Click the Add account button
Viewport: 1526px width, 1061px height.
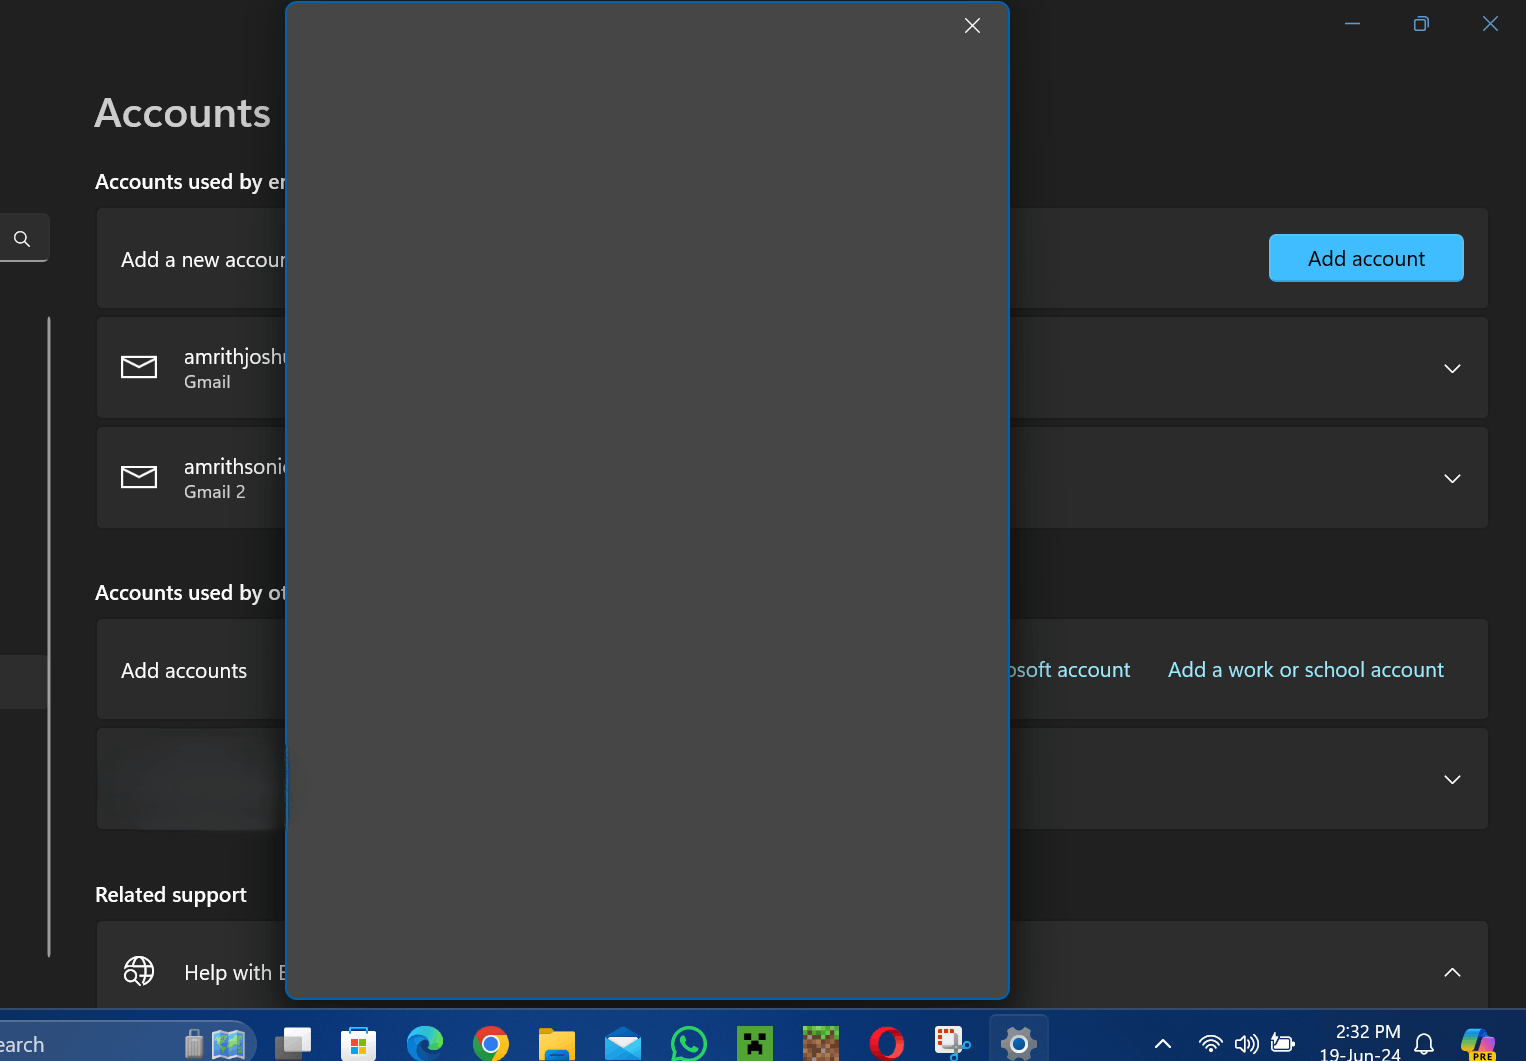pos(1365,258)
